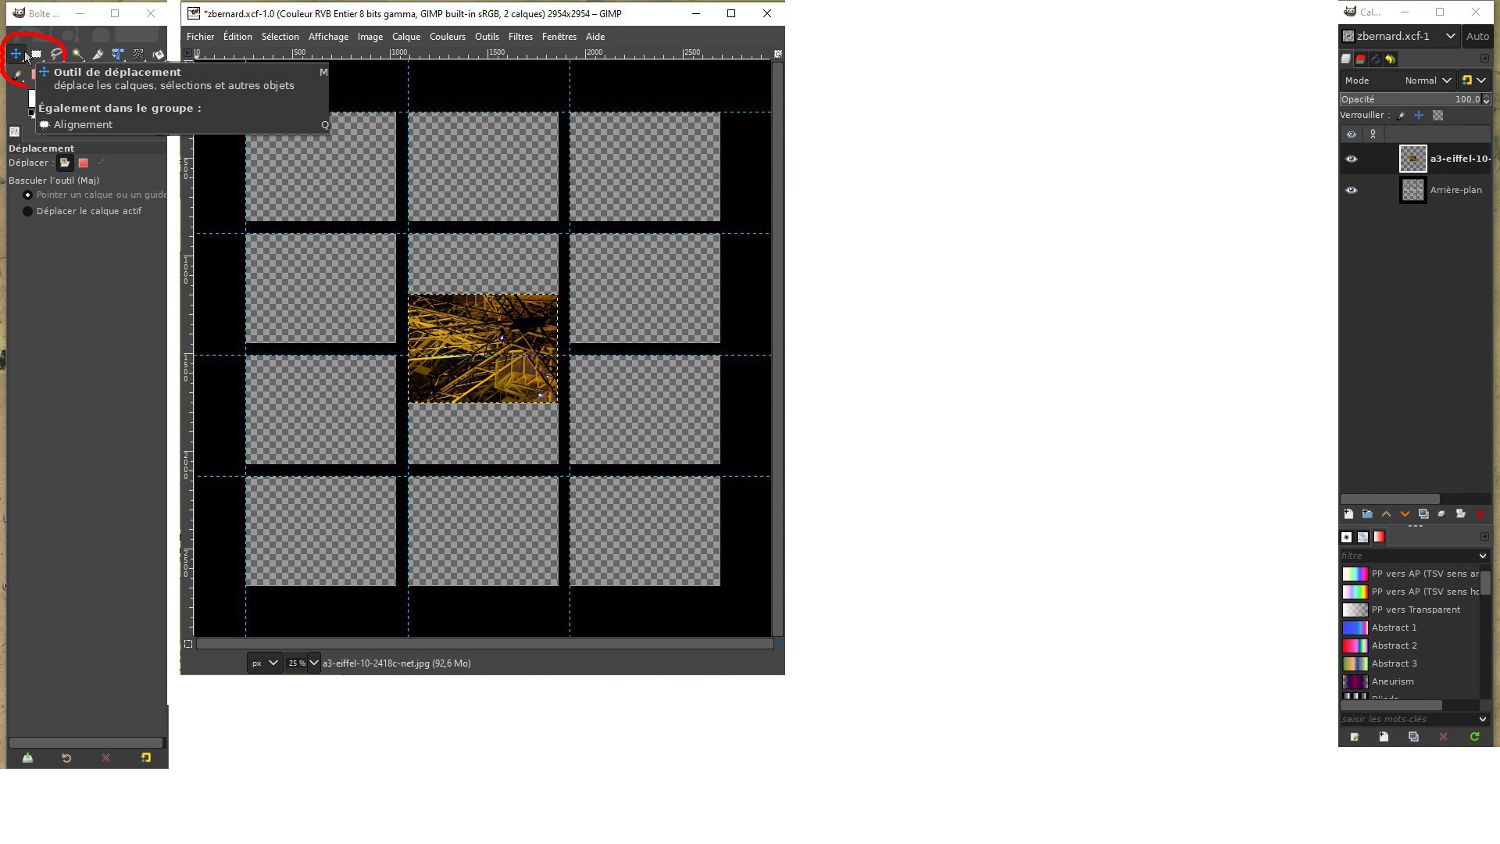Save tool preset in tool options
Image resolution: width=1500 pixels, height=844 pixels.
[28, 758]
